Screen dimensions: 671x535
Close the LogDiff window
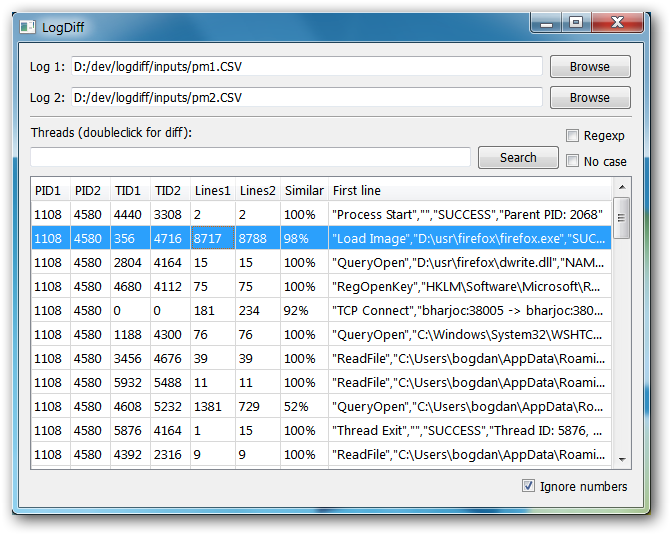pyautogui.click(x=617, y=22)
